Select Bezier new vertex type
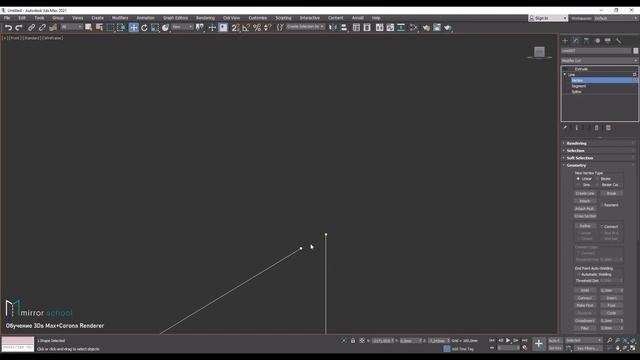640x360 pixels. coord(598,179)
